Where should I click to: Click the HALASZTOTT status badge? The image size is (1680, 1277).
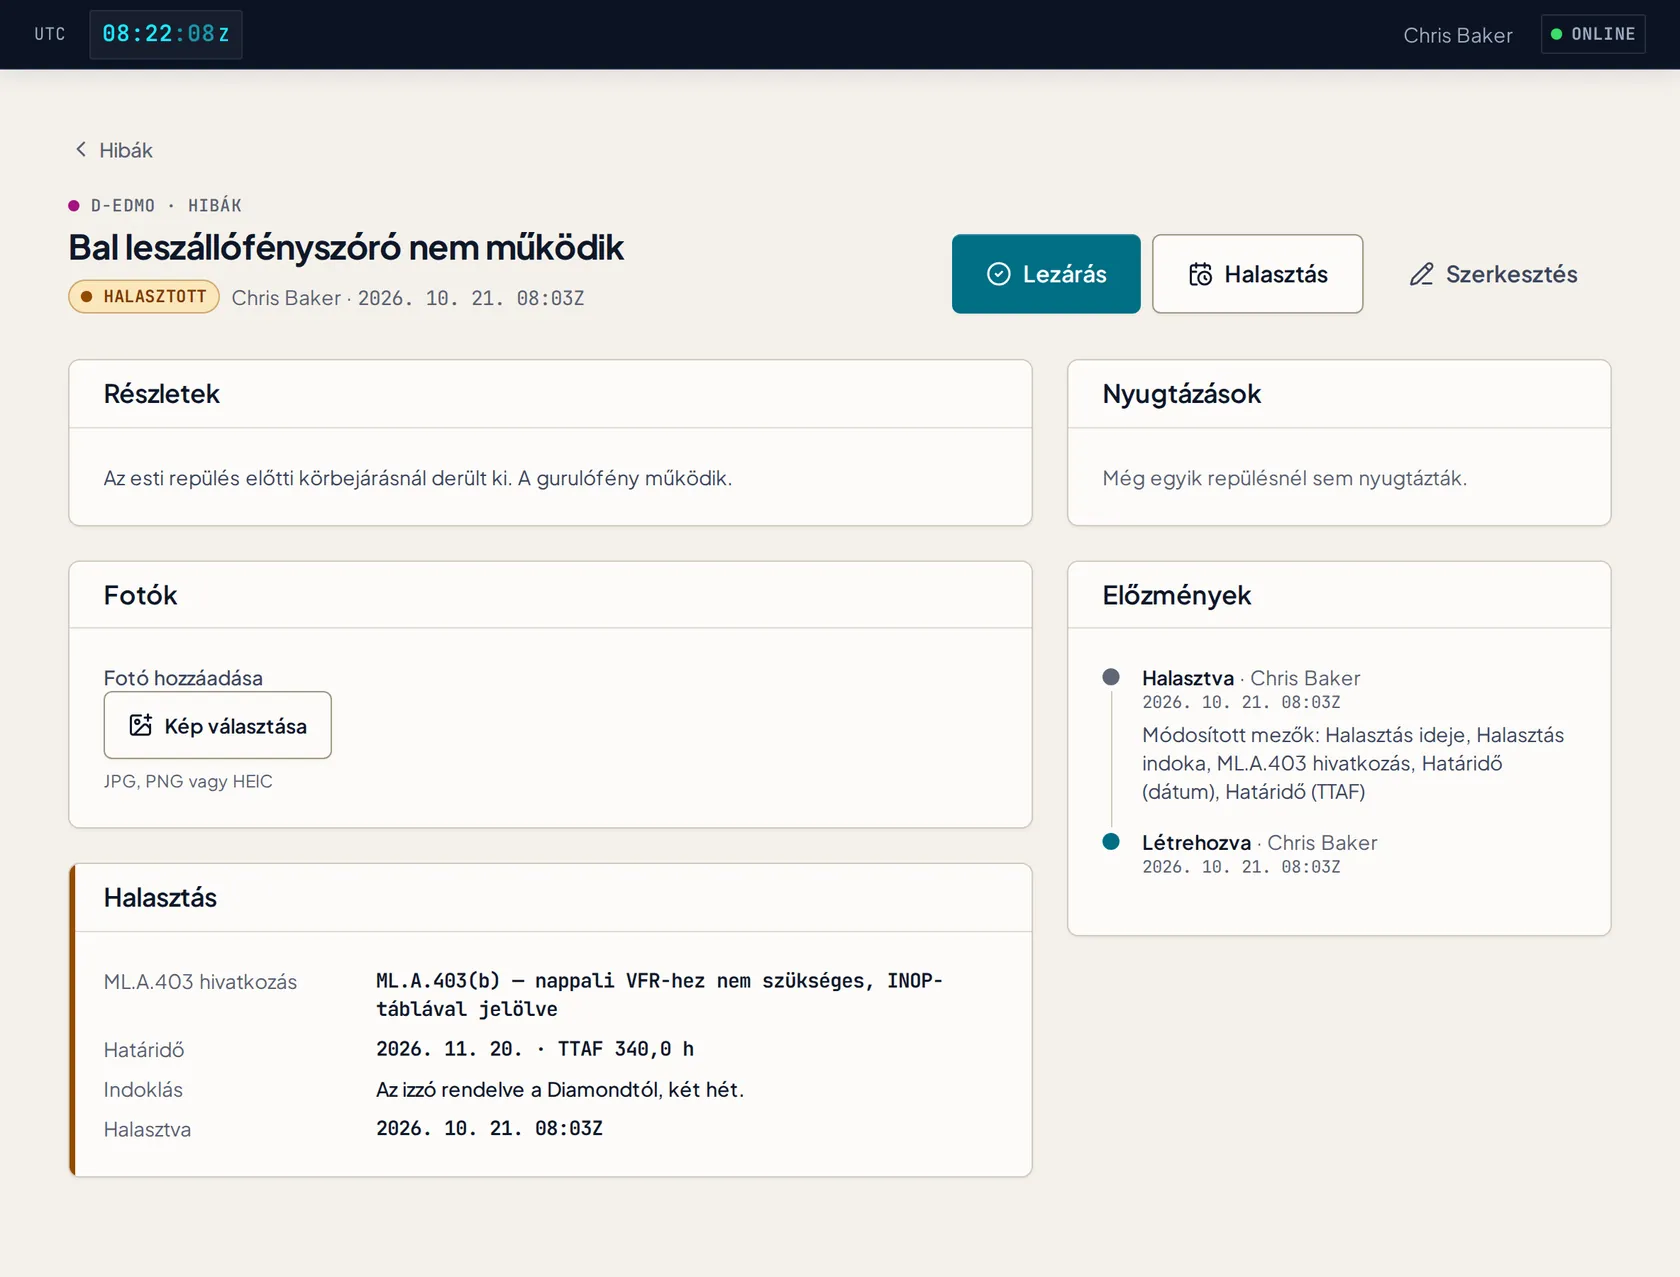(144, 297)
